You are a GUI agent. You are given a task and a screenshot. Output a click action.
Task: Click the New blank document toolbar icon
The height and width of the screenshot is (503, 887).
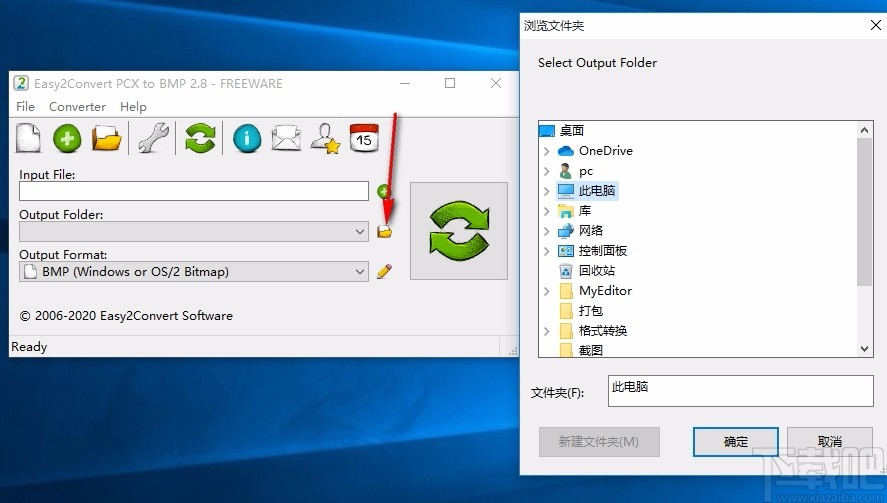tap(28, 138)
